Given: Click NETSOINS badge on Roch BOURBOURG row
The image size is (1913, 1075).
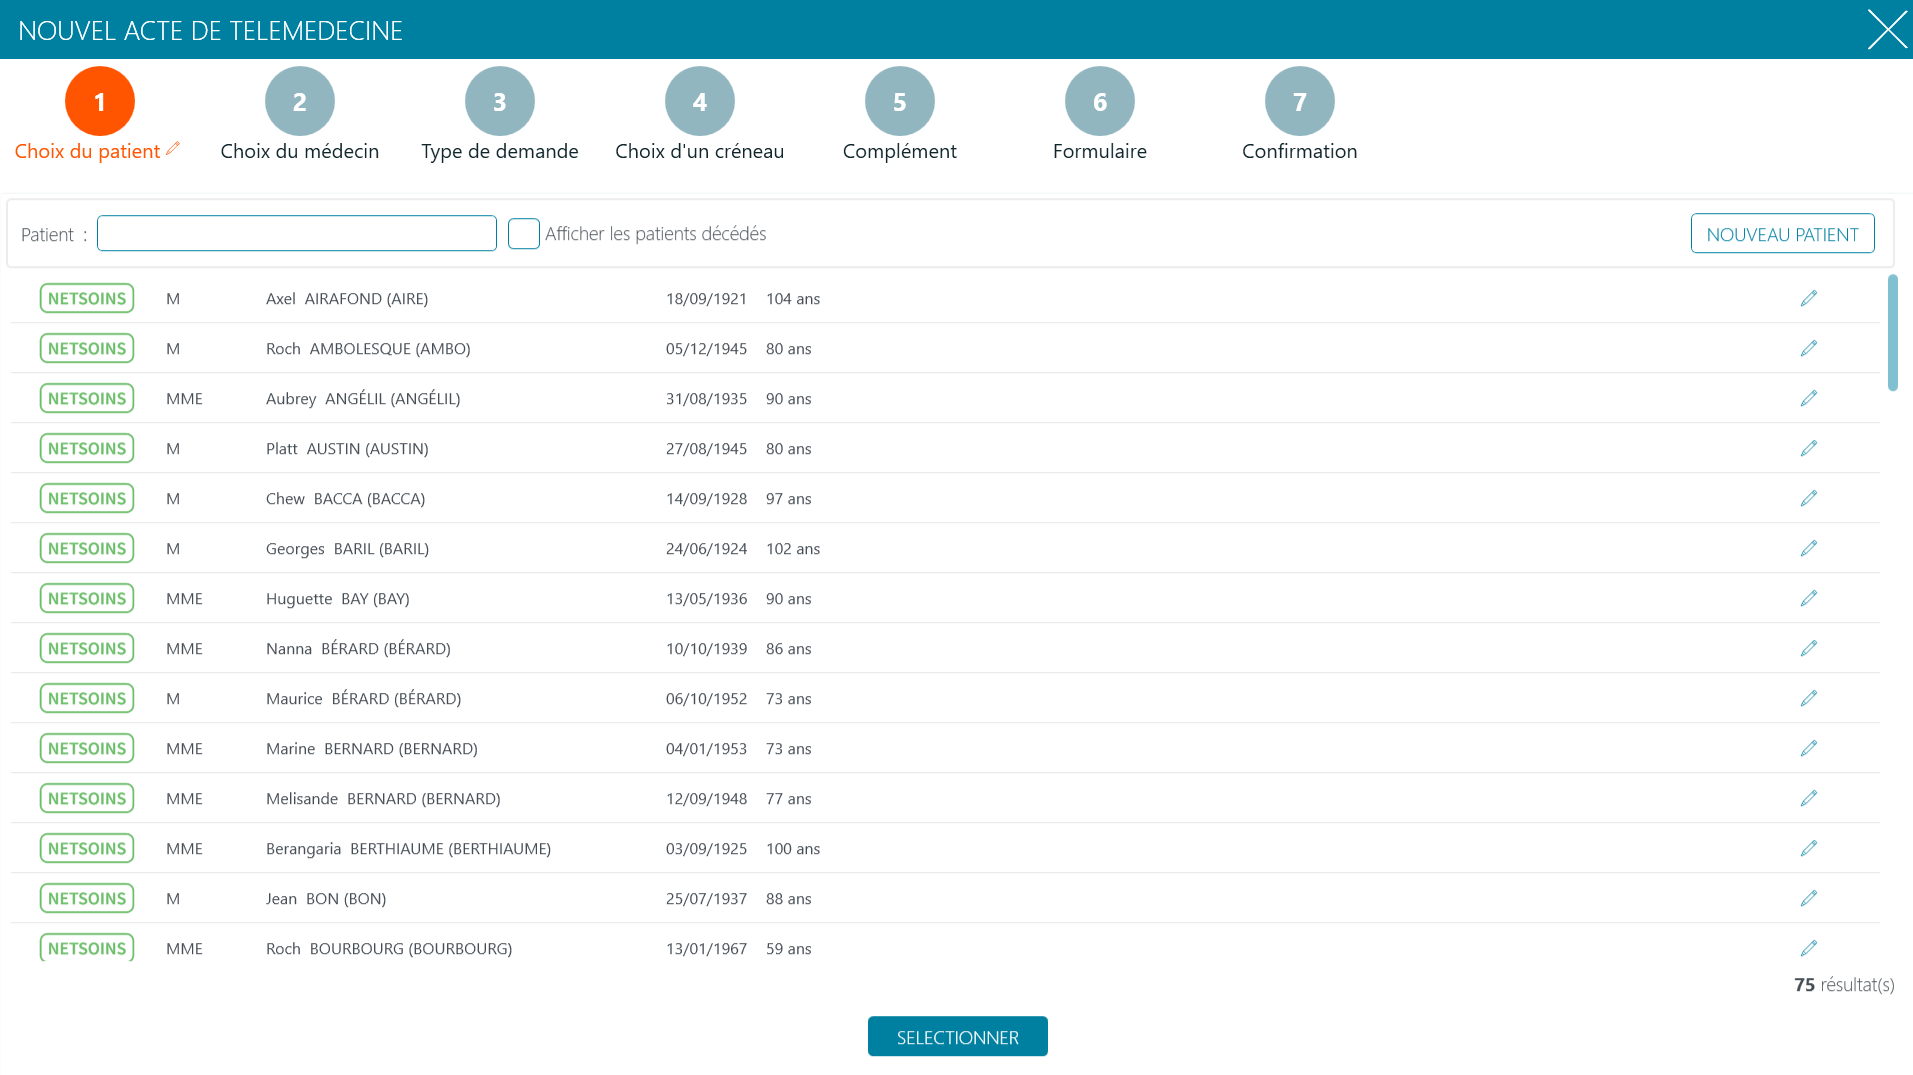Looking at the screenshot, I should click(87, 947).
